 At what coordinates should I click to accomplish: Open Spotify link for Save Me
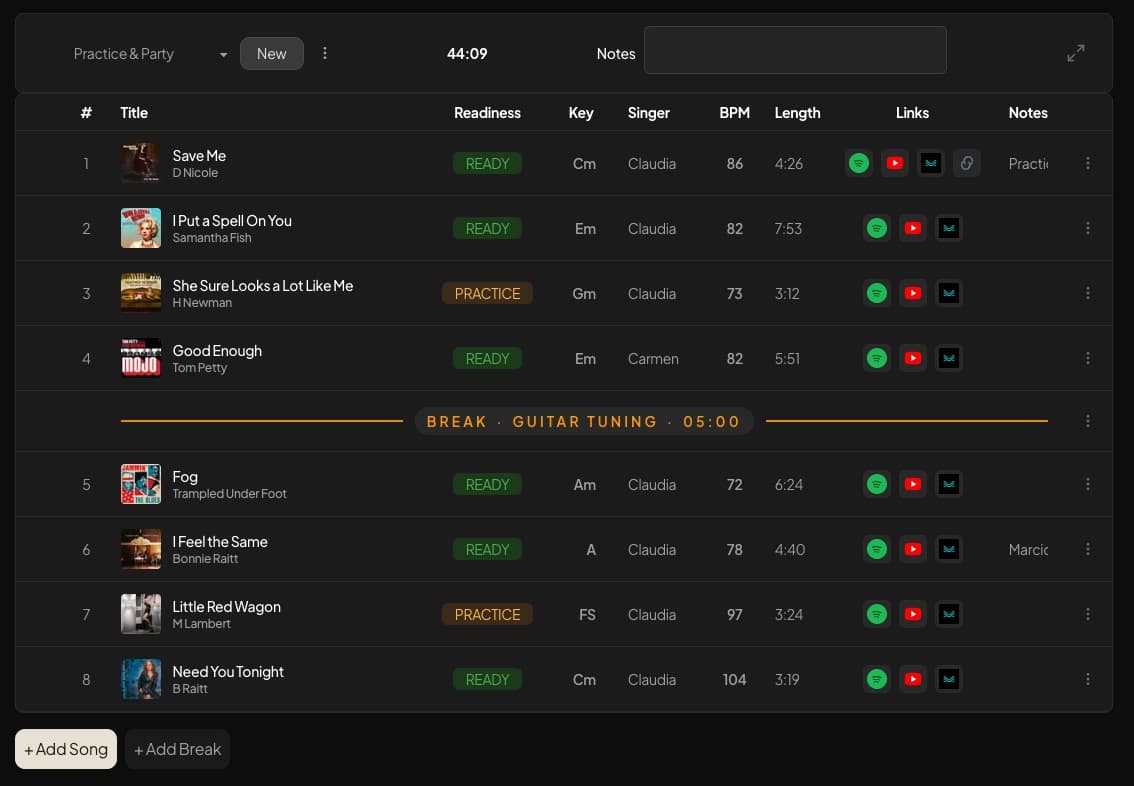coord(858,163)
